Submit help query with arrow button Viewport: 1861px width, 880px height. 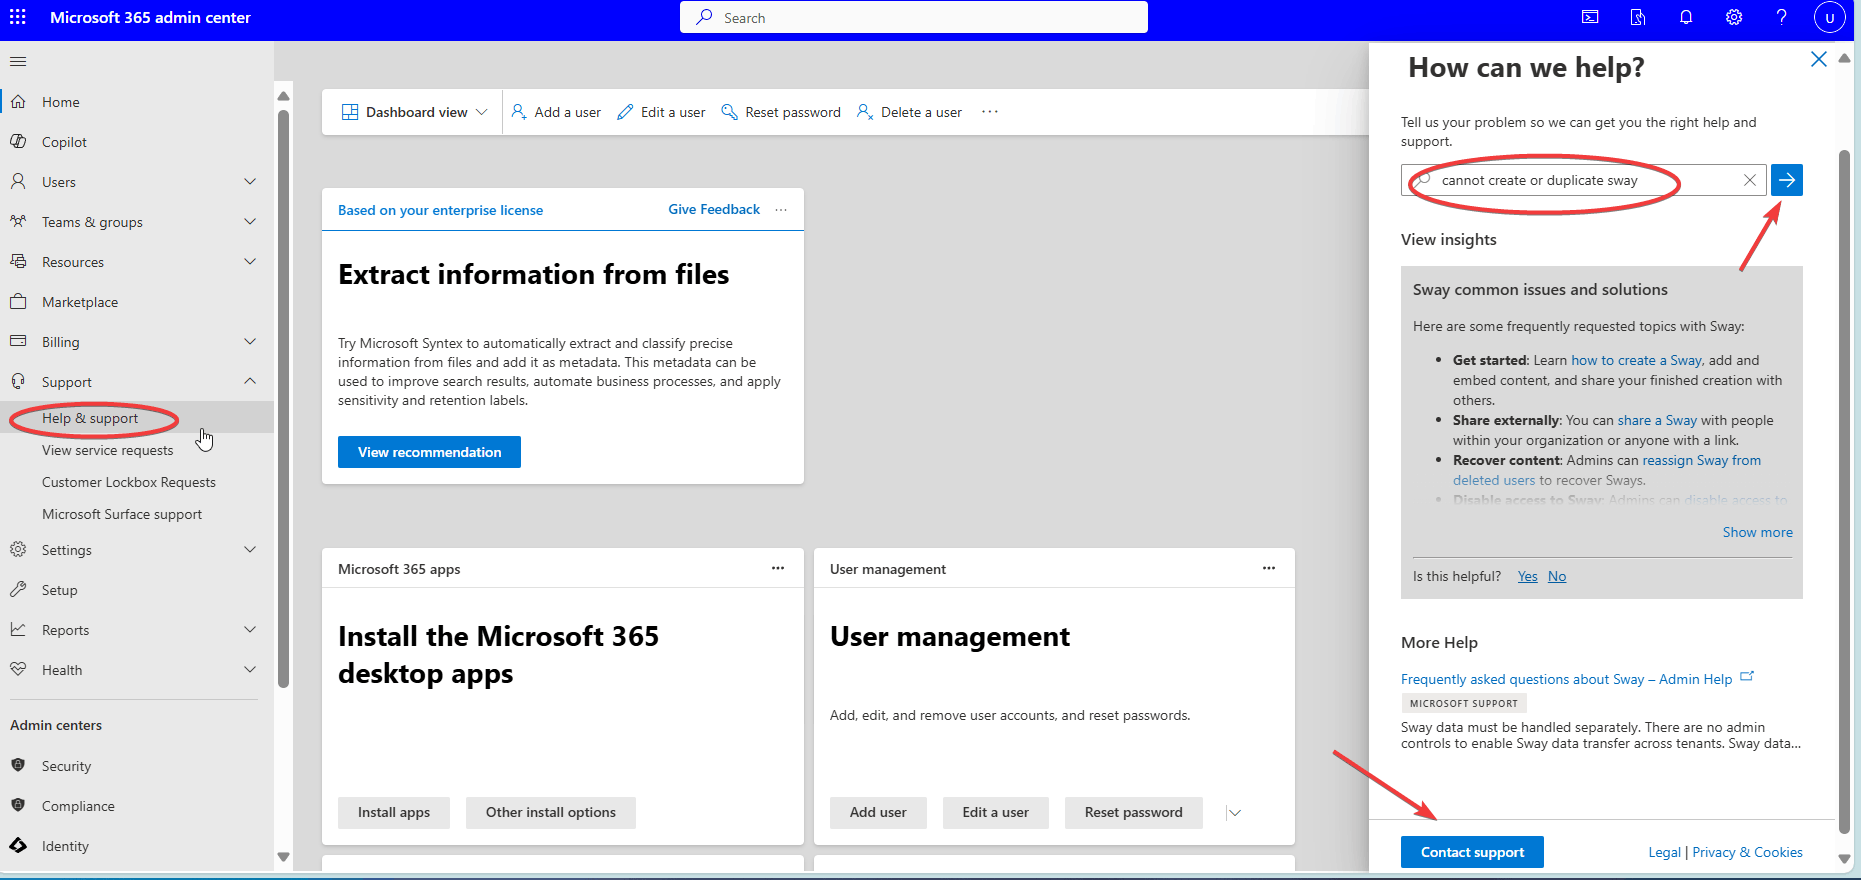pos(1787,180)
